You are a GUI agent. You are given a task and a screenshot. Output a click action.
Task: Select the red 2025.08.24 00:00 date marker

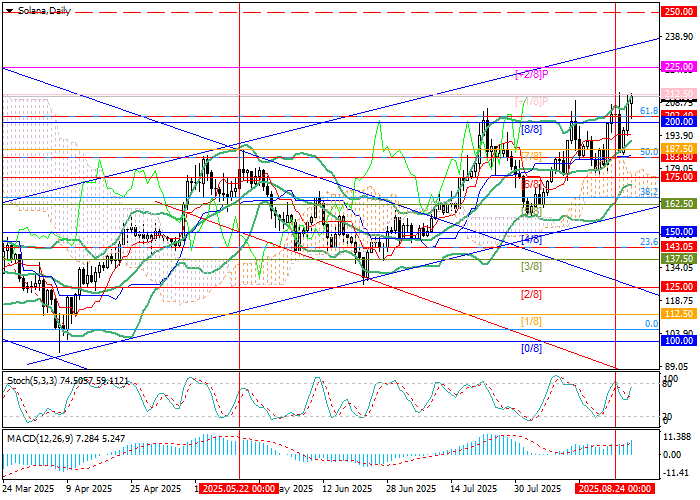pos(616,489)
